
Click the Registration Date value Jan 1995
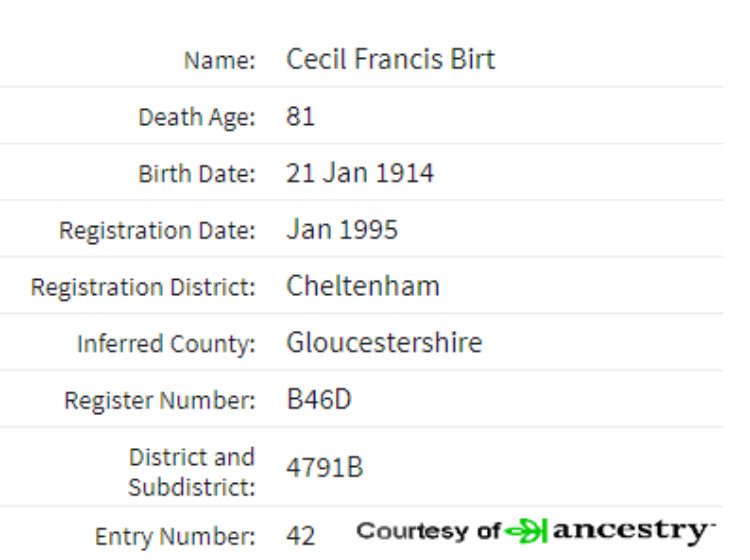click(342, 229)
